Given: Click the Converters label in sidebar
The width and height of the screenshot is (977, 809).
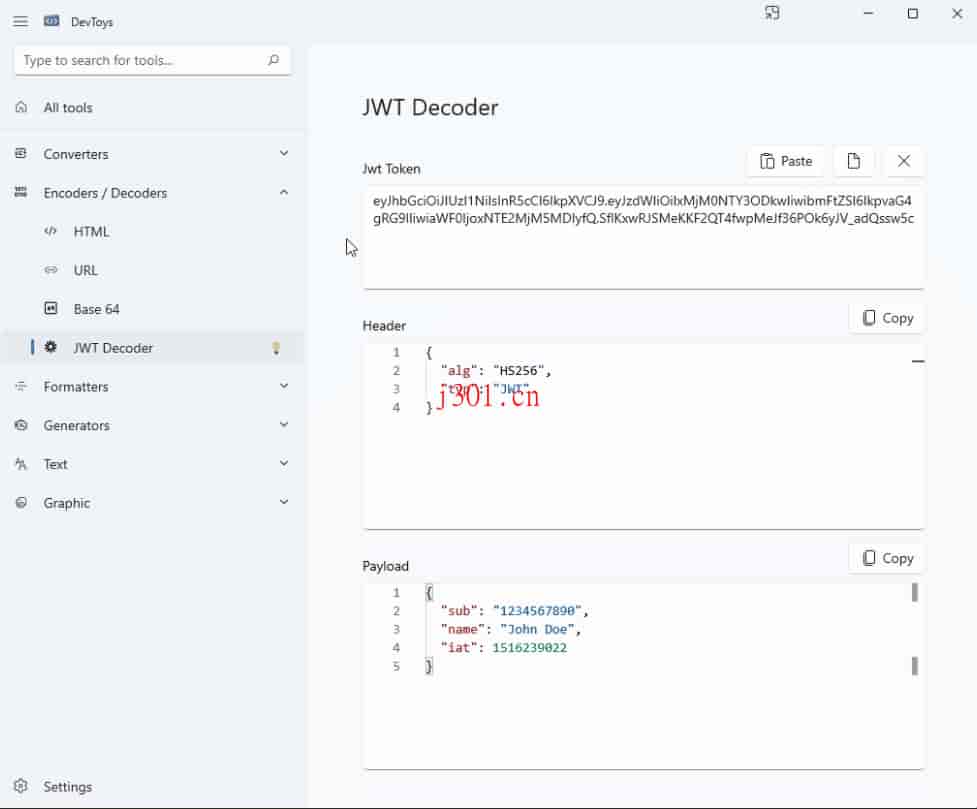Looking at the screenshot, I should coord(76,154).
